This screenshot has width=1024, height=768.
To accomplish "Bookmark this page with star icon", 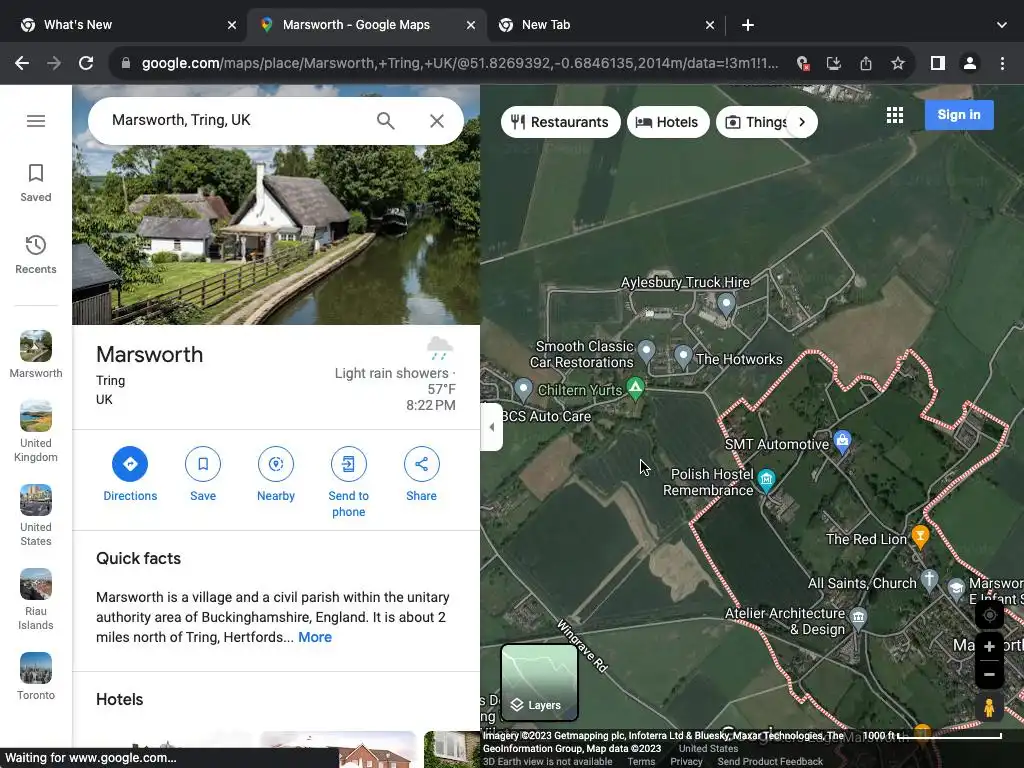I will click(898, 63).
